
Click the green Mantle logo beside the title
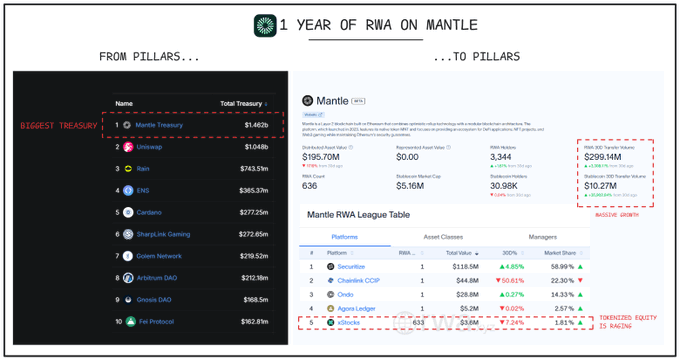point(265,26)
